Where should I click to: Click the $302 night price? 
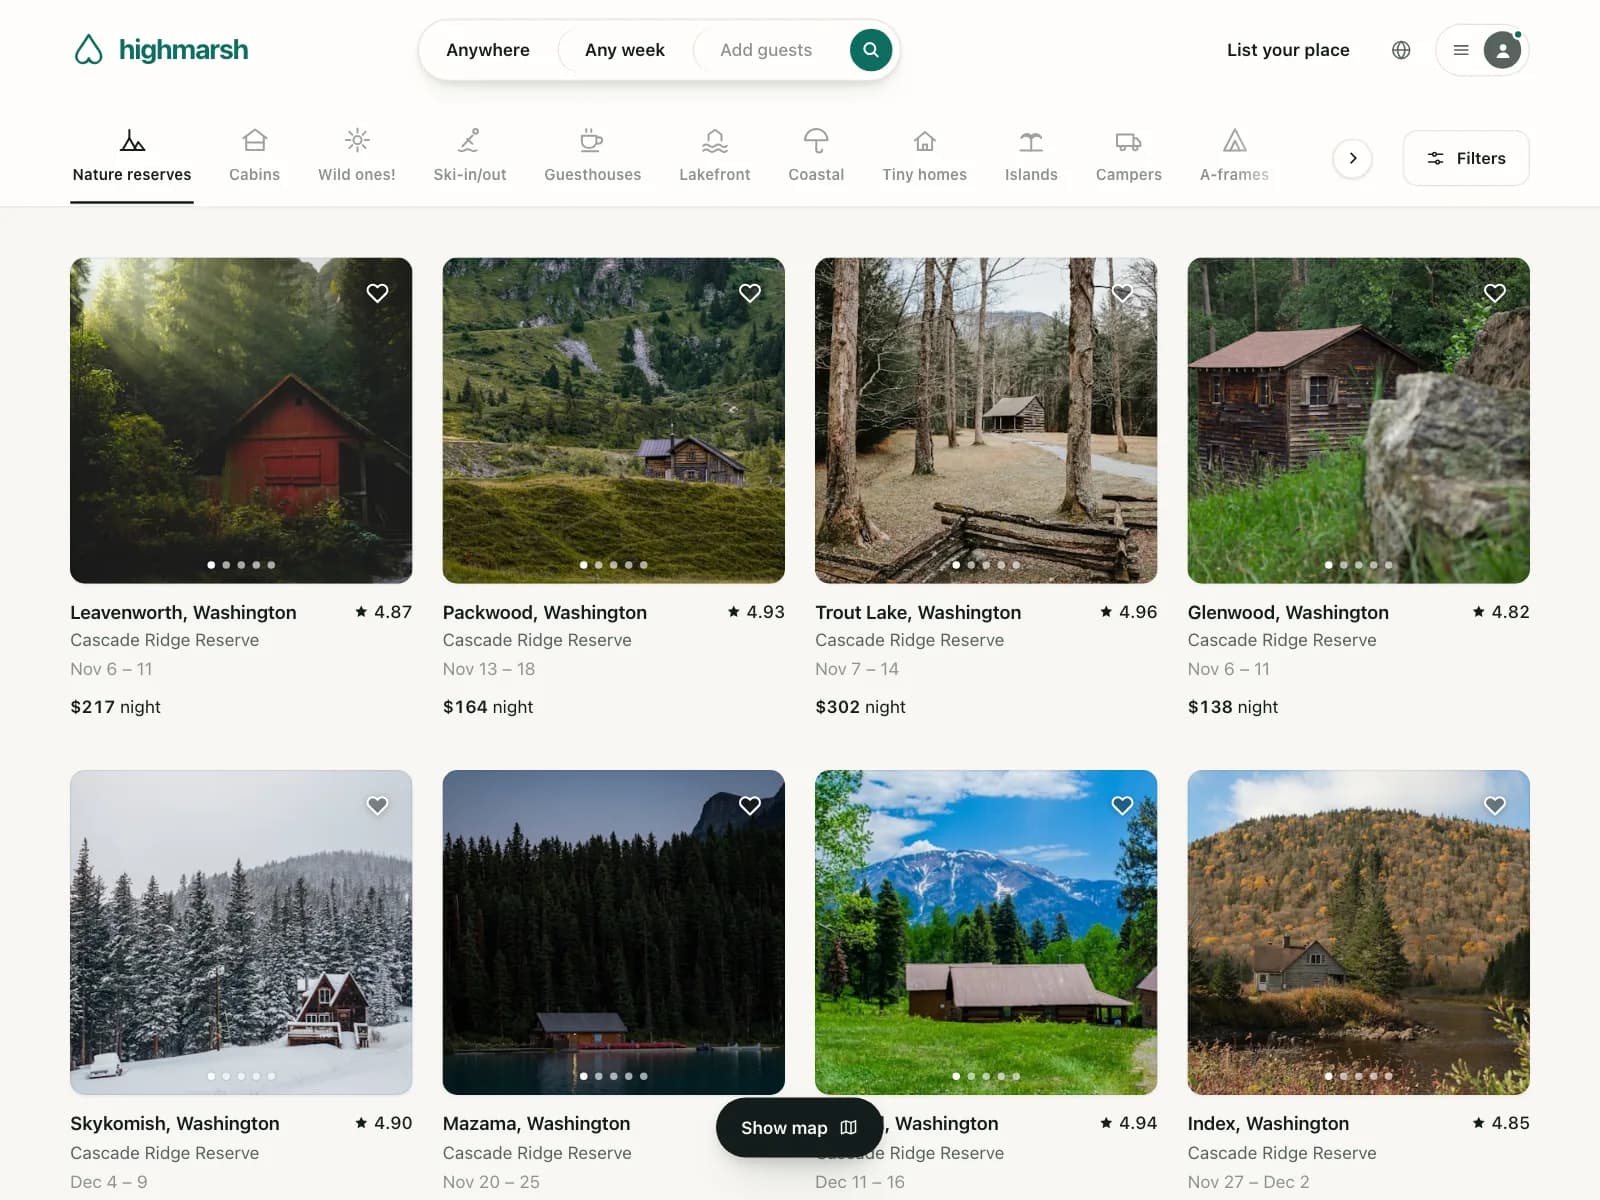pos(860,707)
